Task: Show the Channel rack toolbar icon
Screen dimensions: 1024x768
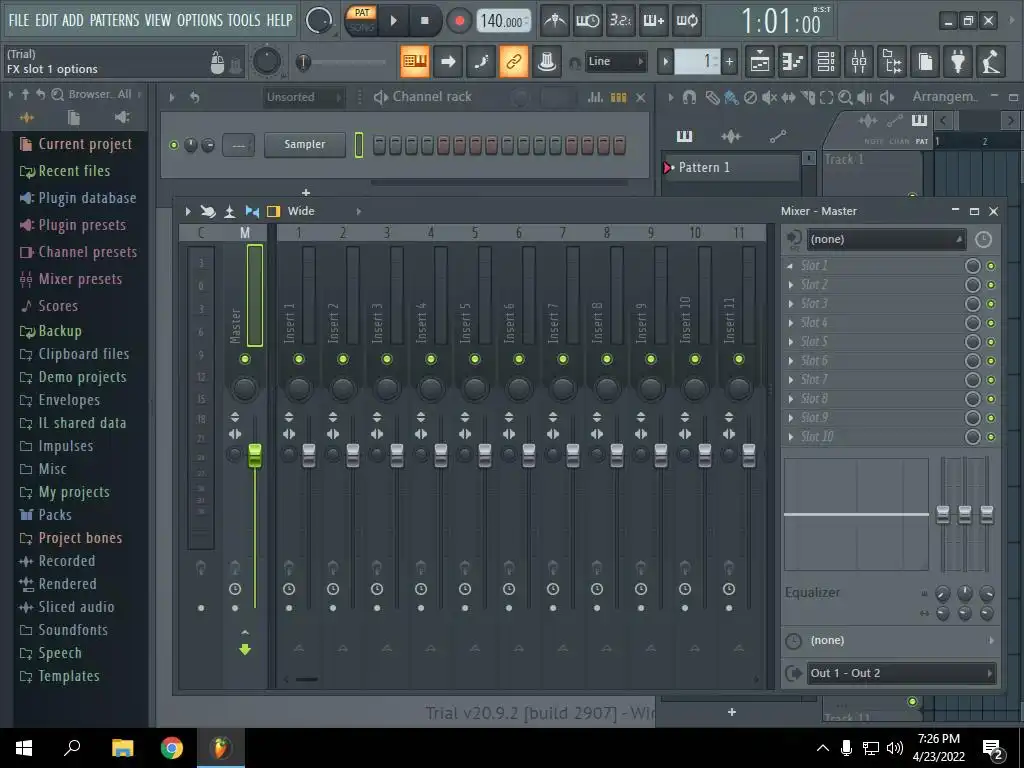Action: point(826,62)
